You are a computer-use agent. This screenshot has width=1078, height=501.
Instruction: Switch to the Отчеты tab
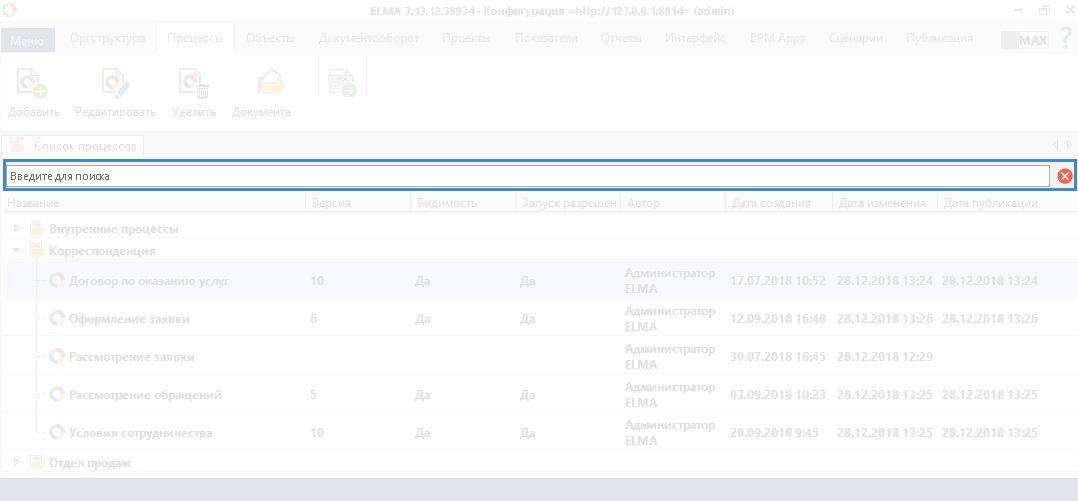point(621,38)
